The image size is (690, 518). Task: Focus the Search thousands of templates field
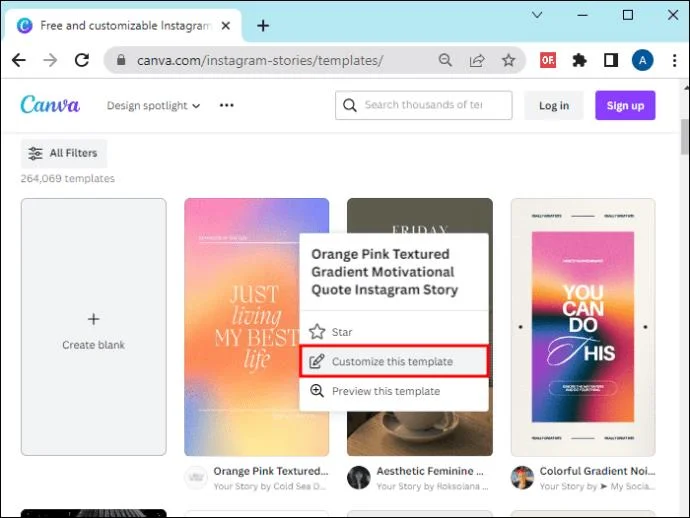424,105
